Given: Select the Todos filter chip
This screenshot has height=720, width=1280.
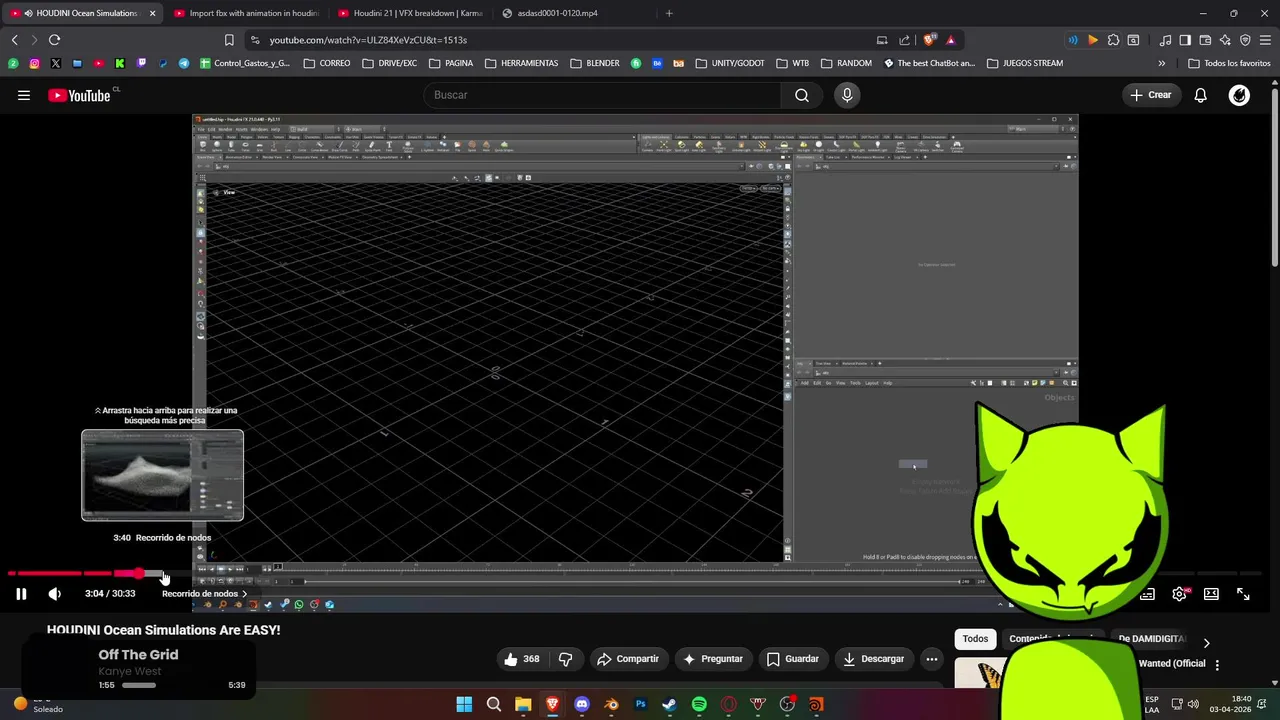Looking at the screenshot, I should point(975,639).
